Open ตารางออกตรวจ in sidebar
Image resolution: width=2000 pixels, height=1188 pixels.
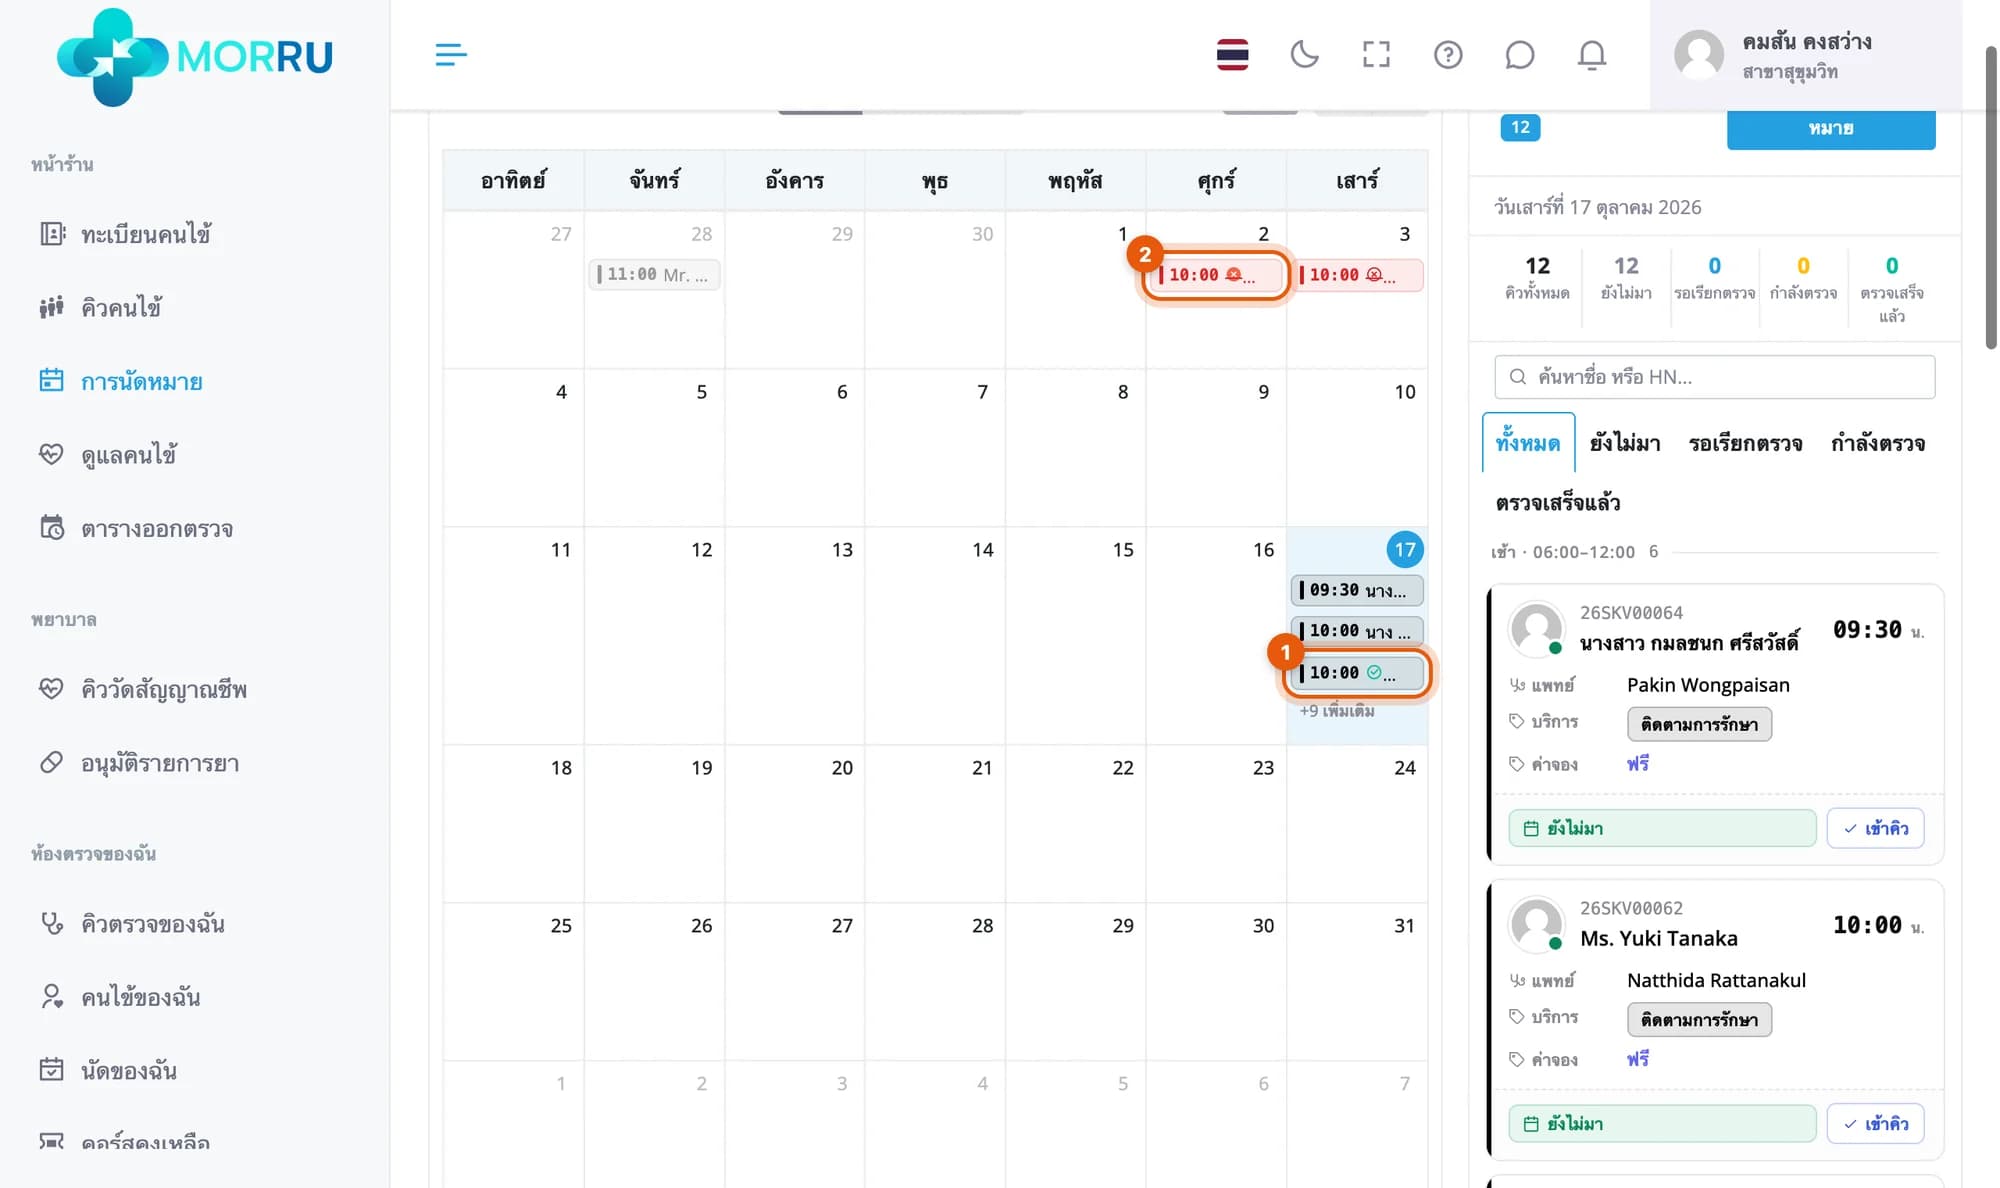136,528
